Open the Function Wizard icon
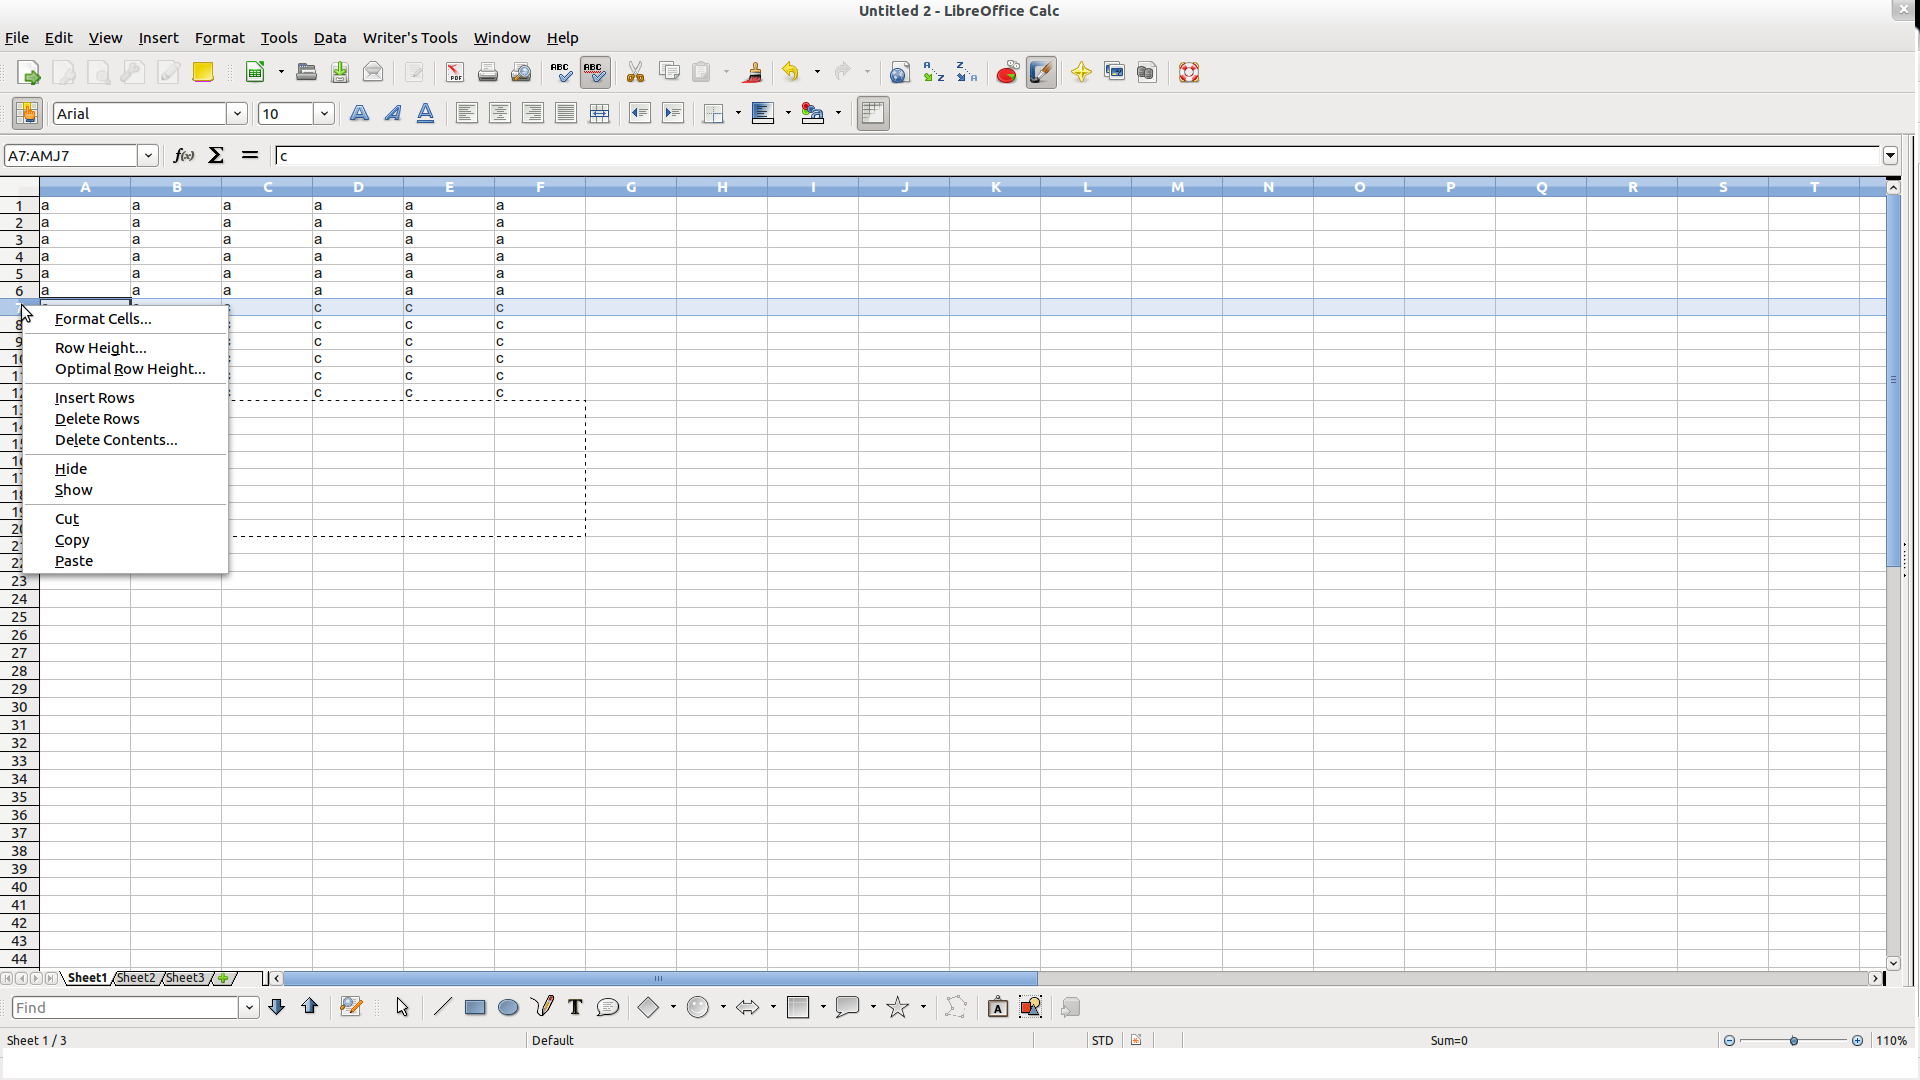This screenshot has height=1080, width=1920. 183,155
